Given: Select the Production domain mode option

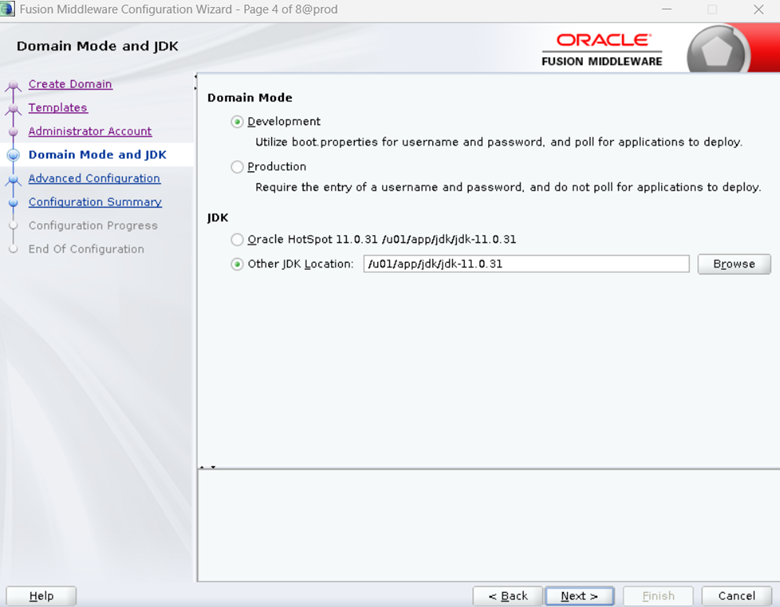Looking at the screenshot, I should (x=237, y=167).
